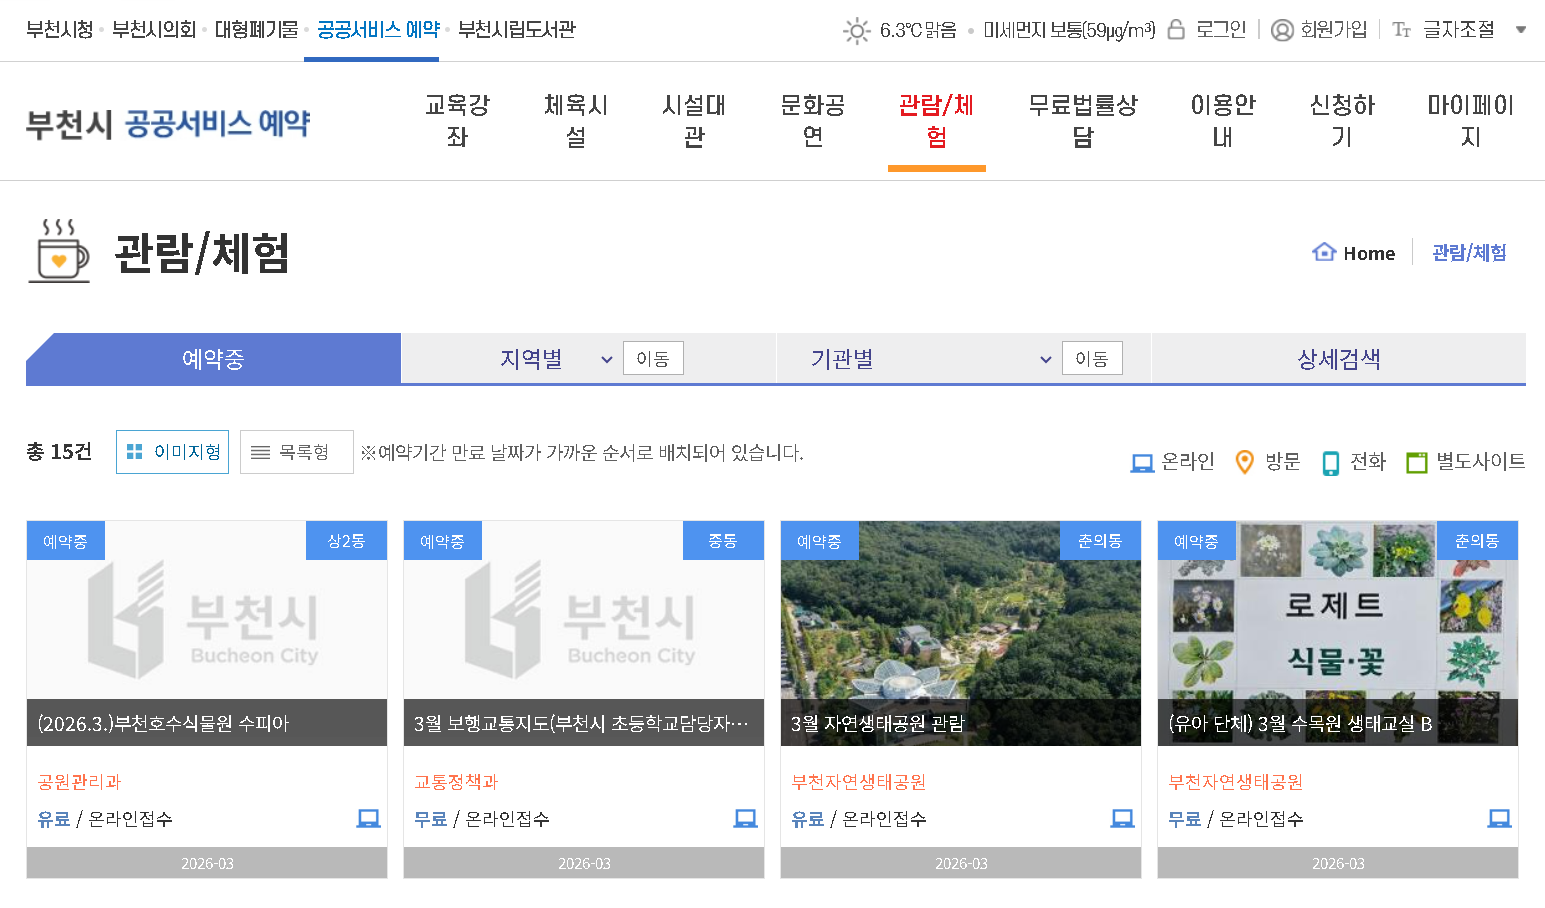Click the 이동 button next to 지역별
The image size is (1545, 908).
pos(652,357)
